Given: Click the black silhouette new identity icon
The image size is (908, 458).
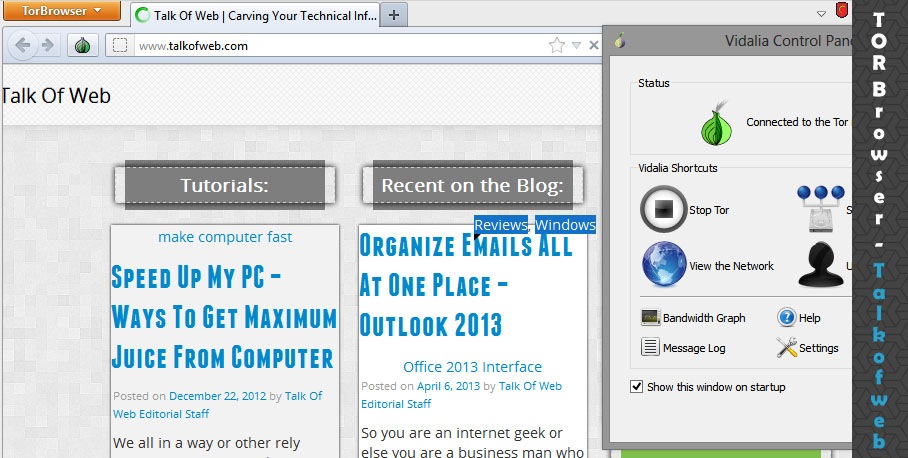Looking at the screenshot, I should pos(821,265).
